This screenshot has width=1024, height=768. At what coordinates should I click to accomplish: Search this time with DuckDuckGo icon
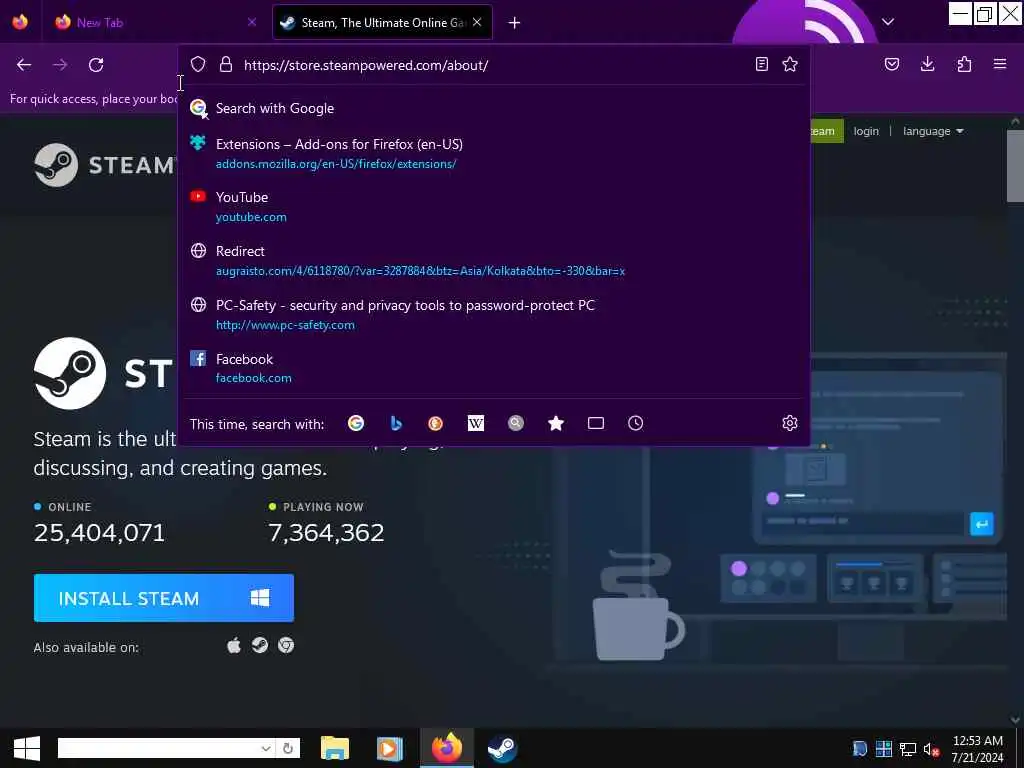coord(436,423)
